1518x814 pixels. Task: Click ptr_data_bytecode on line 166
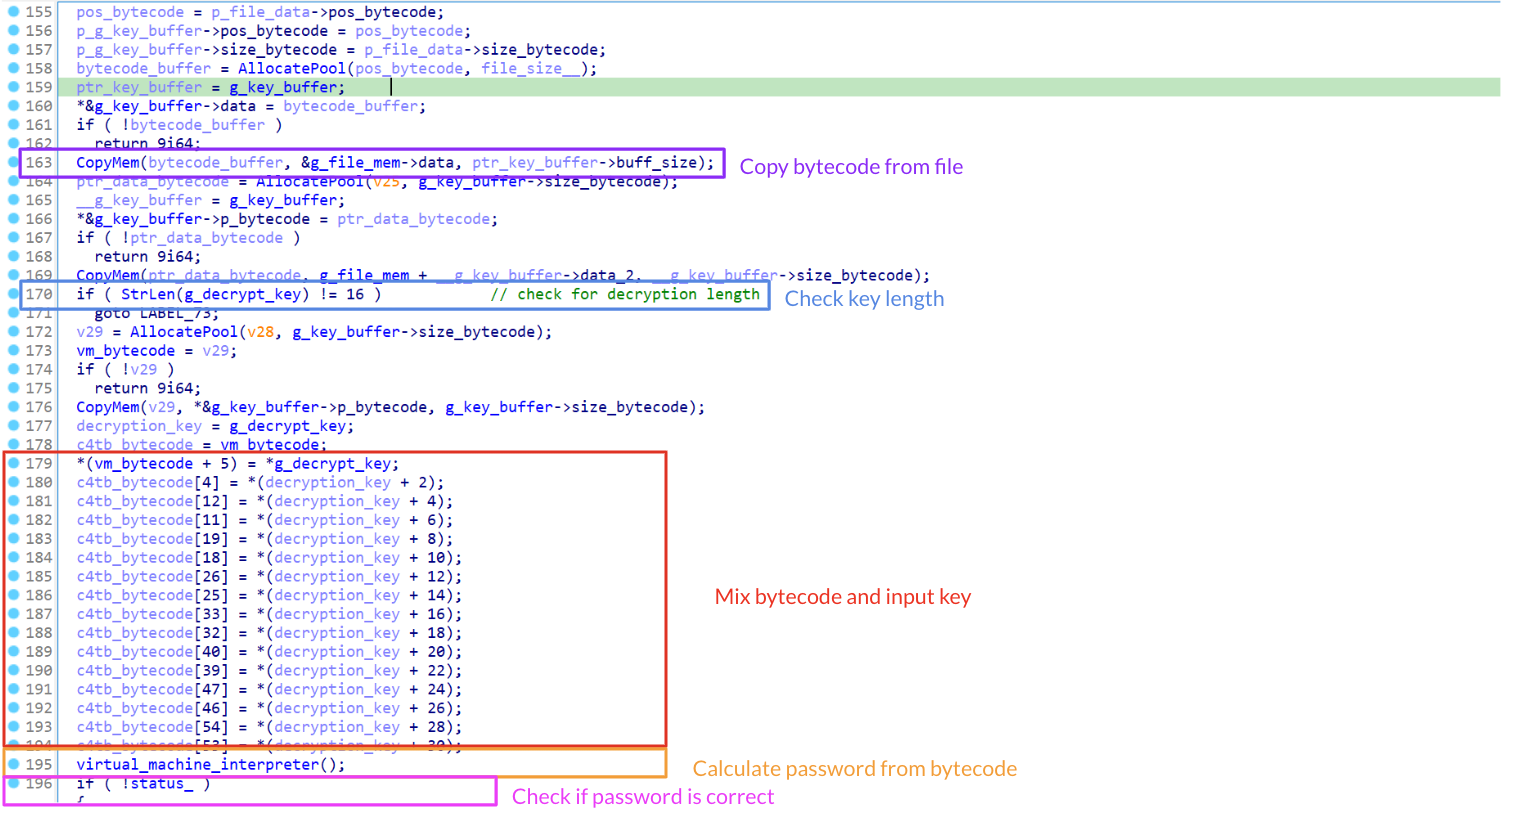(x=413, y=219)
